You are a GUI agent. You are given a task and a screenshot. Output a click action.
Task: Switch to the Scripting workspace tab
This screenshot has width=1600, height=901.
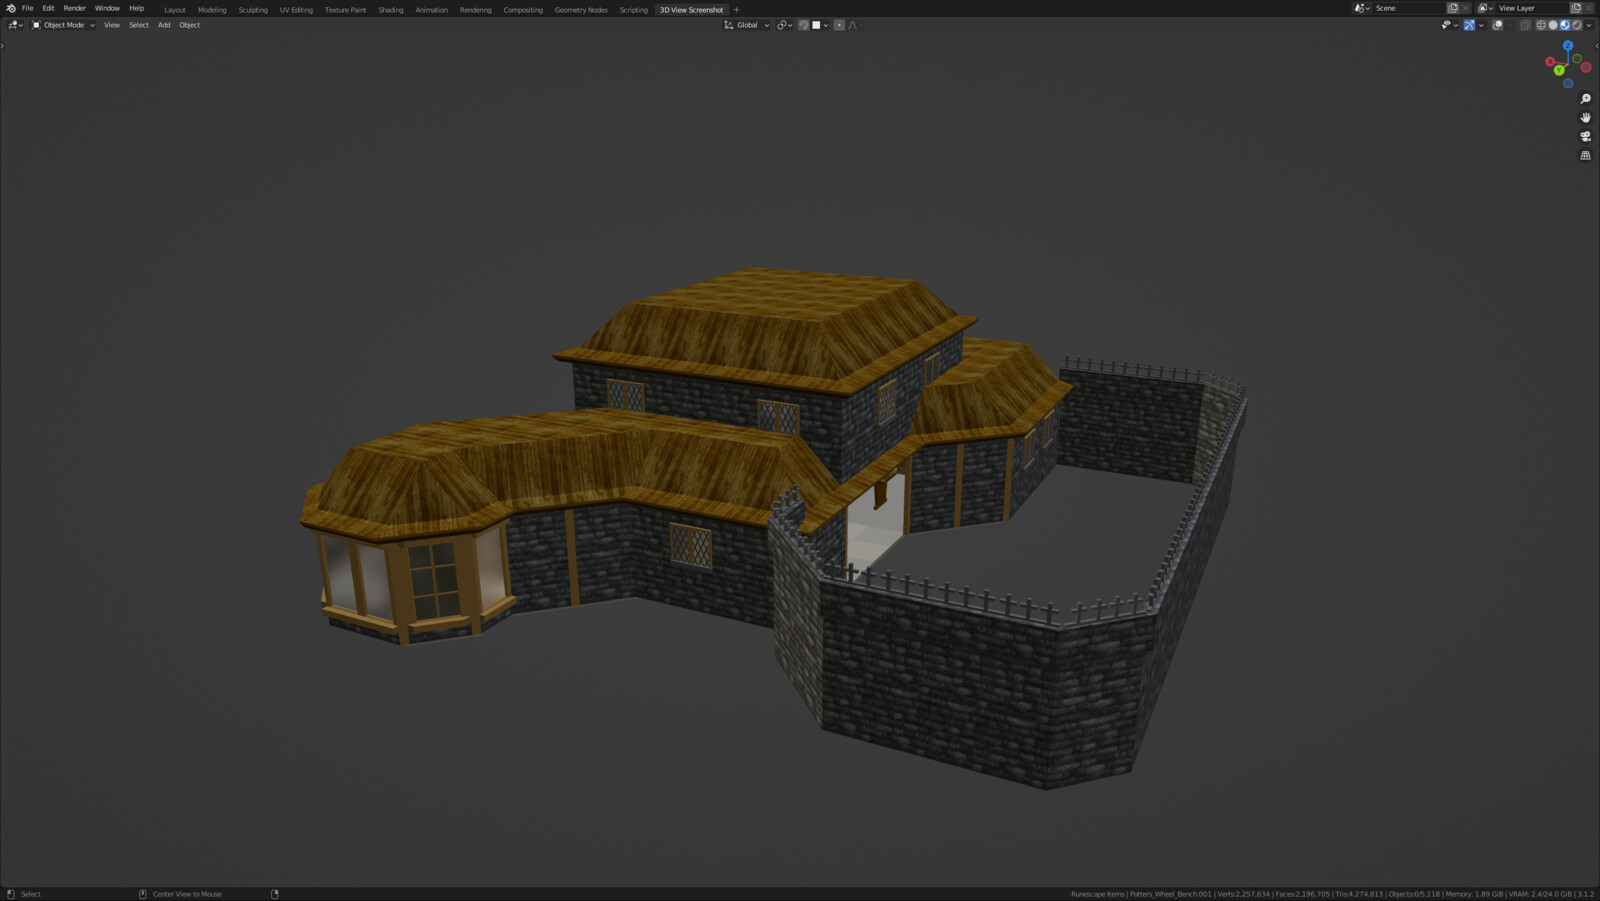(634, 10)
